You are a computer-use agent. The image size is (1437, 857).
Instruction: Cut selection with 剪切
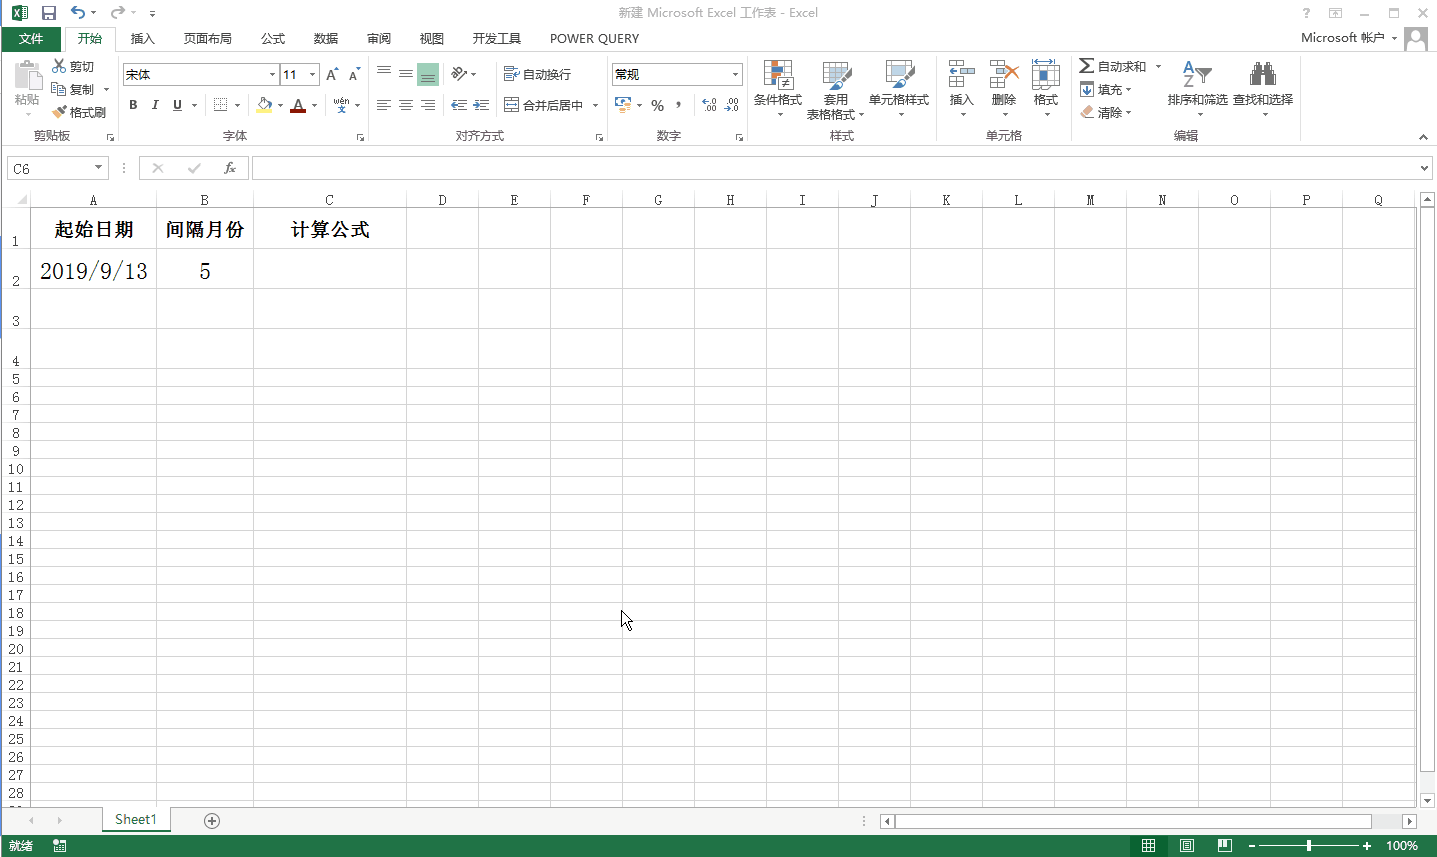click(73, 66)
